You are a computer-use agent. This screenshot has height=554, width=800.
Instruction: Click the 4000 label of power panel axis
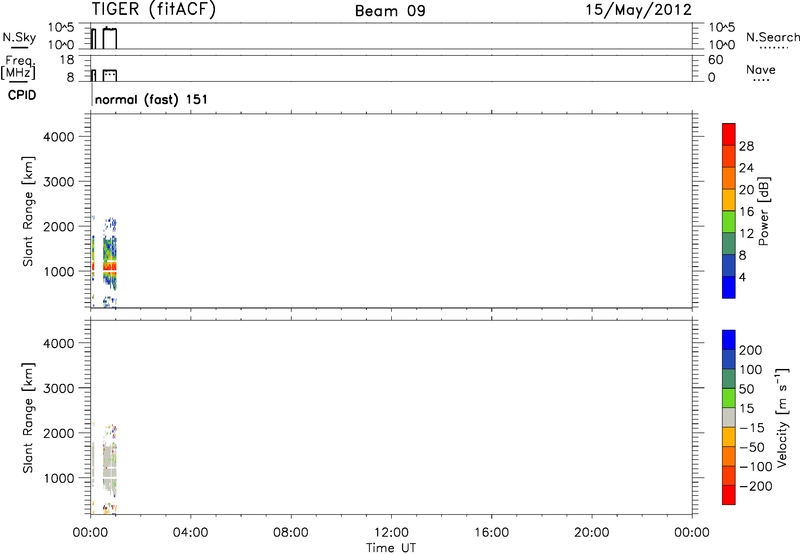click(x=58, y=137)
